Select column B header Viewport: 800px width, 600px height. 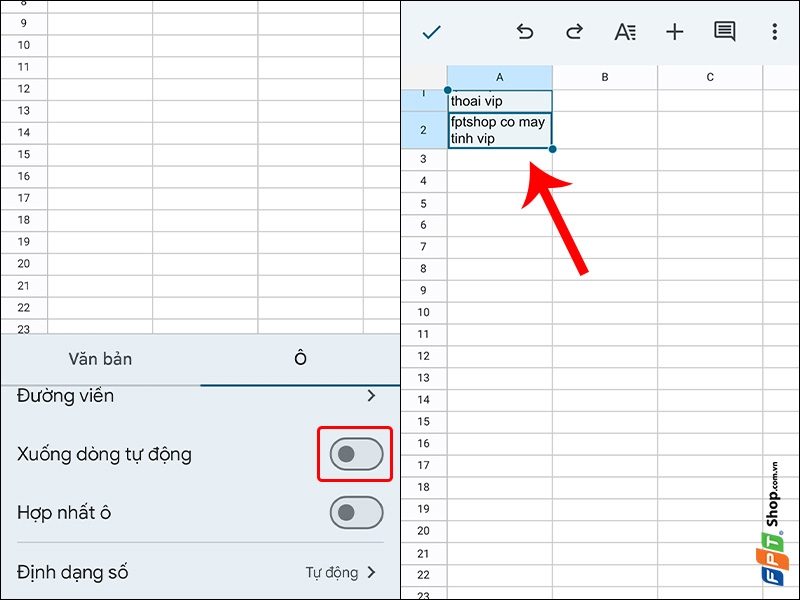[605, 77]
